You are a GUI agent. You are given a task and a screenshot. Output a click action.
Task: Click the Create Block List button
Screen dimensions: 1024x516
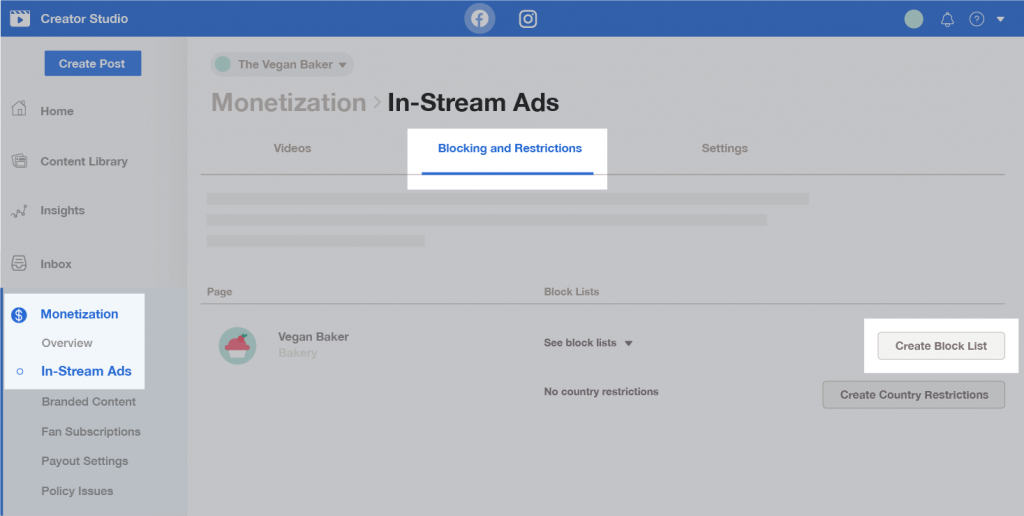940,346
